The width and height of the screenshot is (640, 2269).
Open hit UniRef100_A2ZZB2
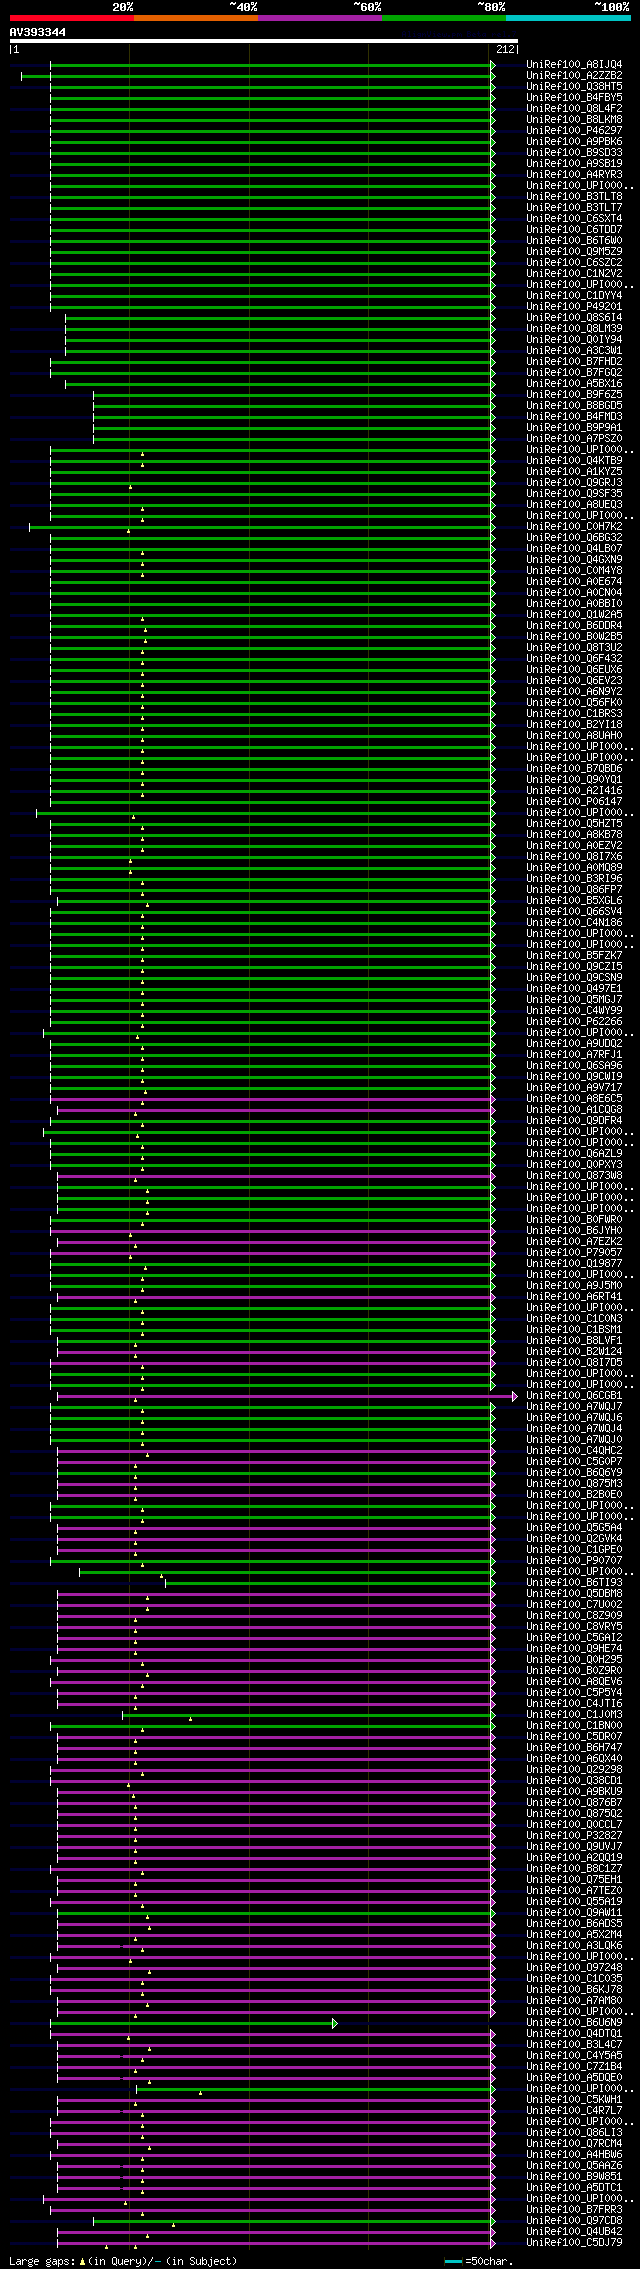574,75
